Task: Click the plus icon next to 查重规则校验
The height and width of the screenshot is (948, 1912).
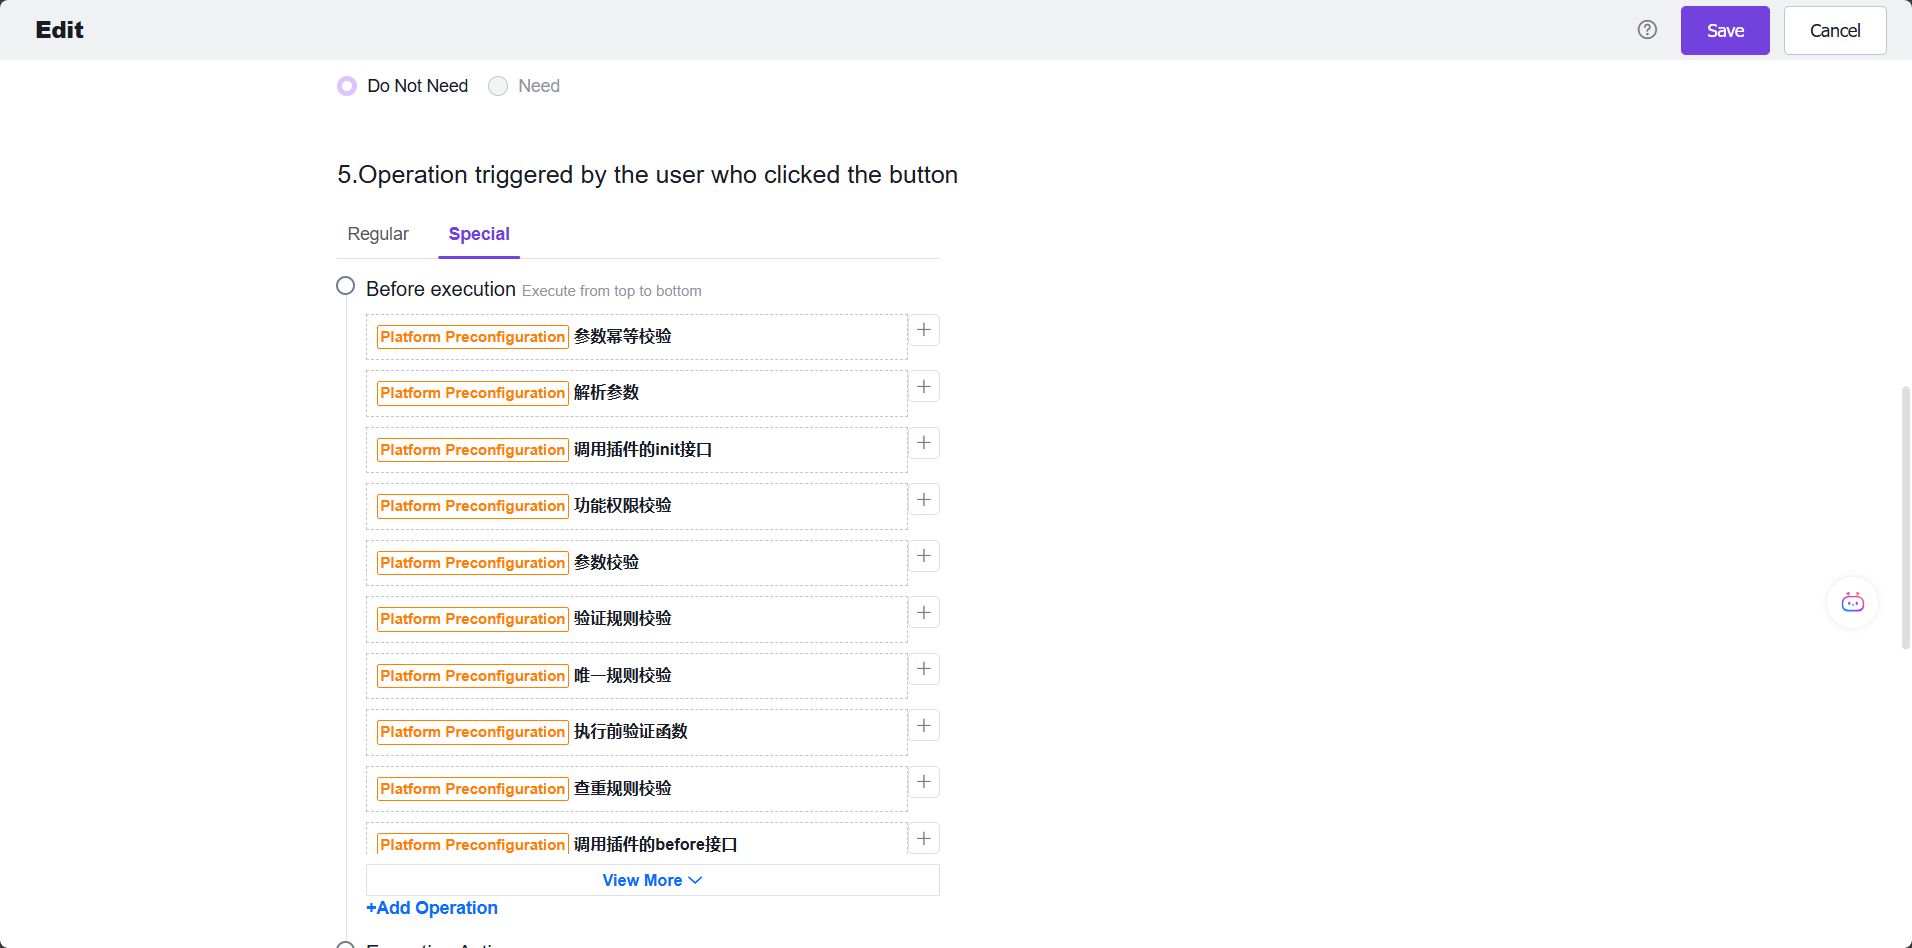Action: tap(924, 781)
